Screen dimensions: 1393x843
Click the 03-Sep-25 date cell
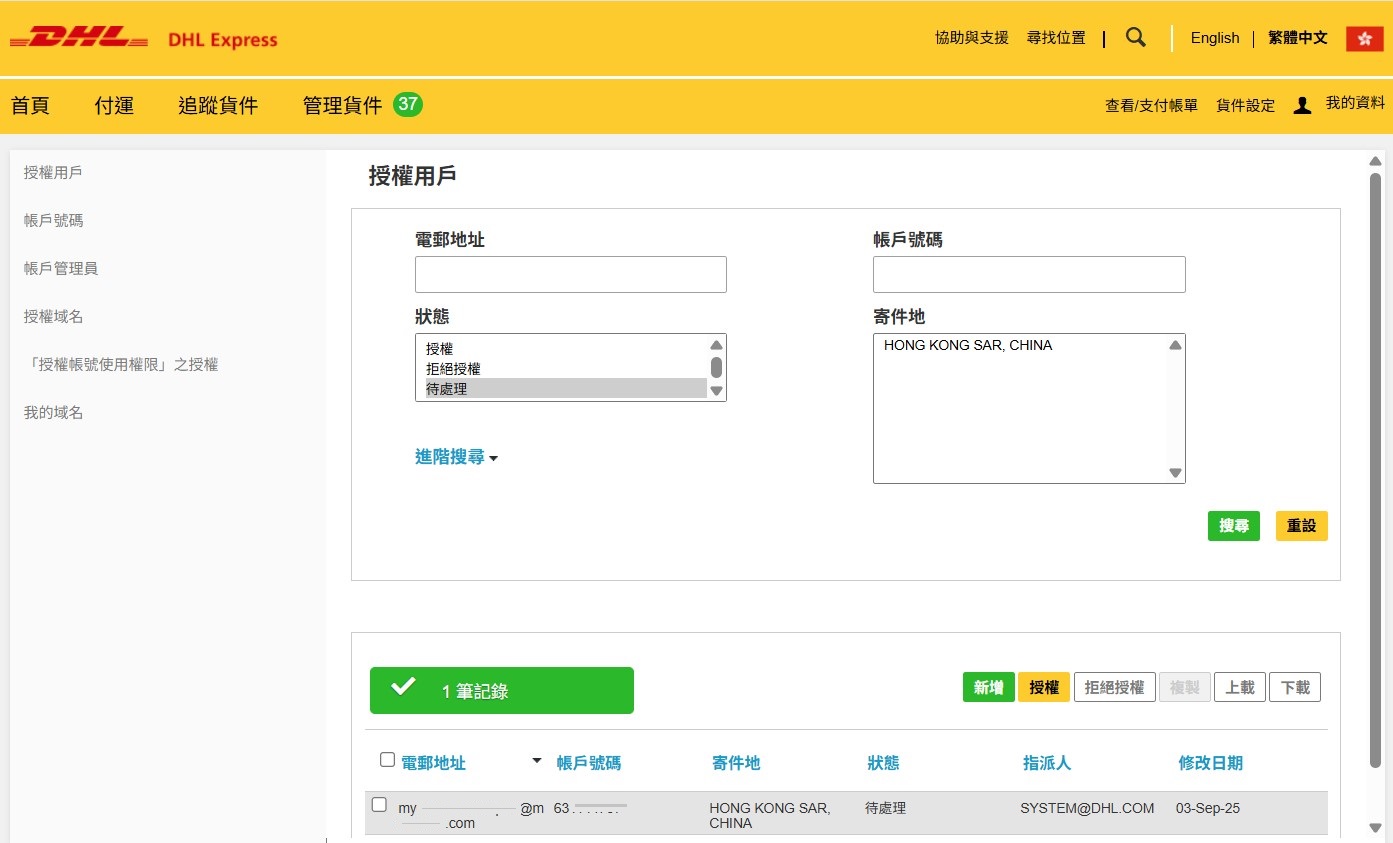1208,808
